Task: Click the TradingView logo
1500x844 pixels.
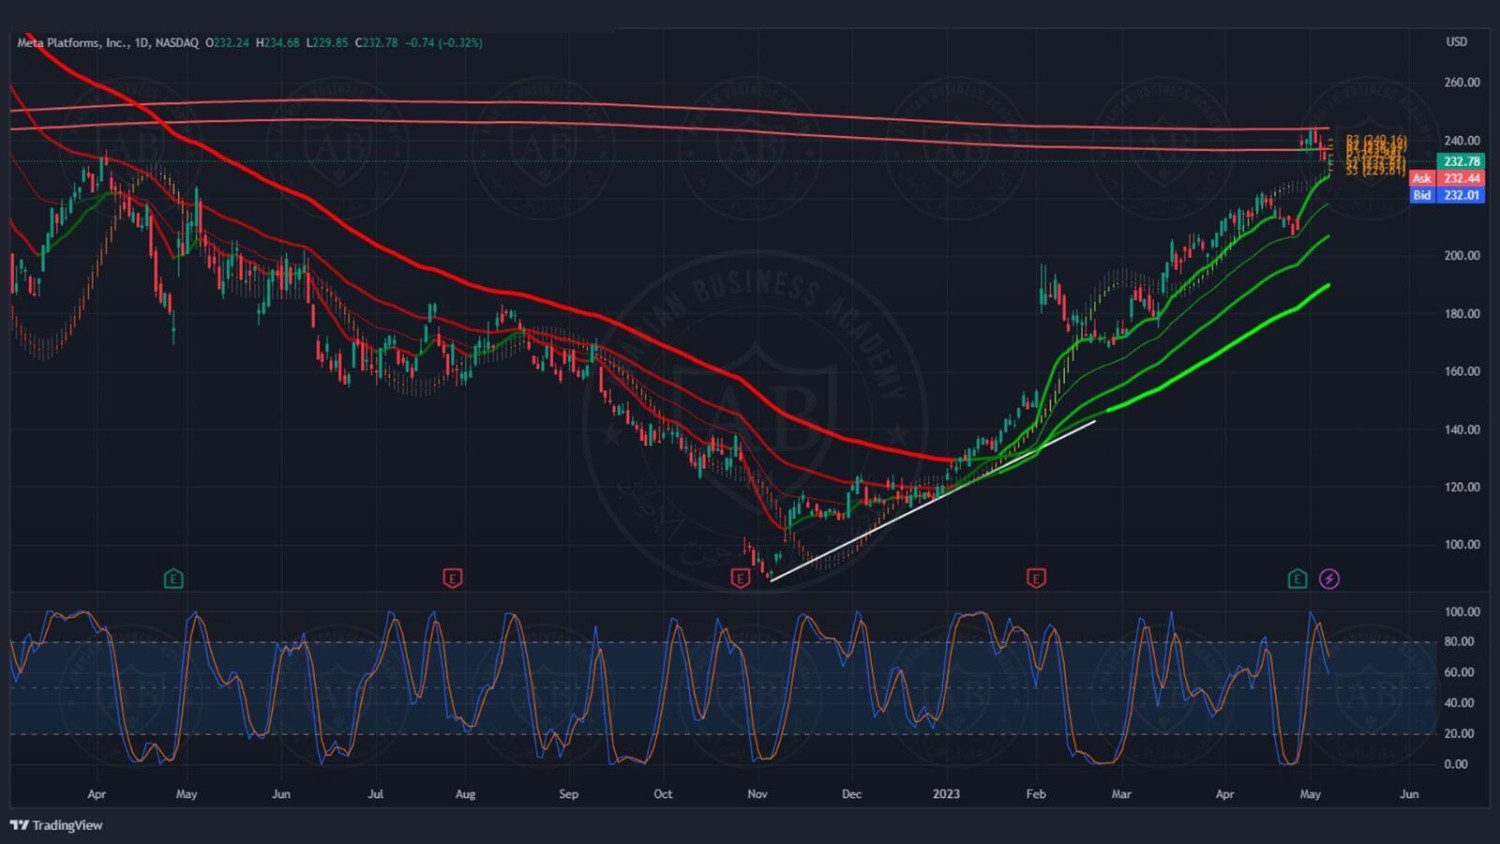Action: pyautogui.click(x=56, y=825)
